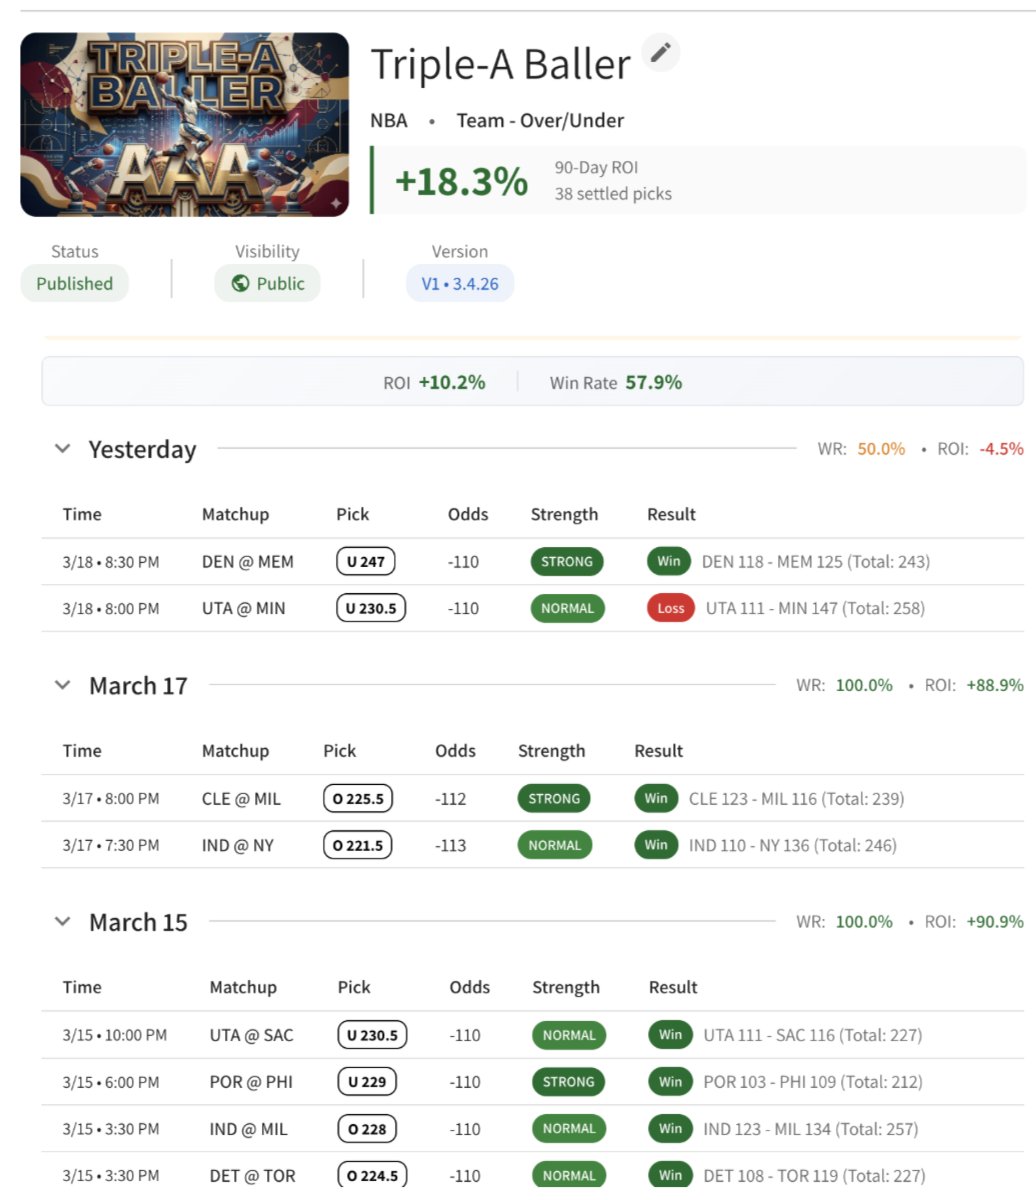Click the Win badge for IND @ MIL
This screenshot has height=1200, width=1036.
671,1128
